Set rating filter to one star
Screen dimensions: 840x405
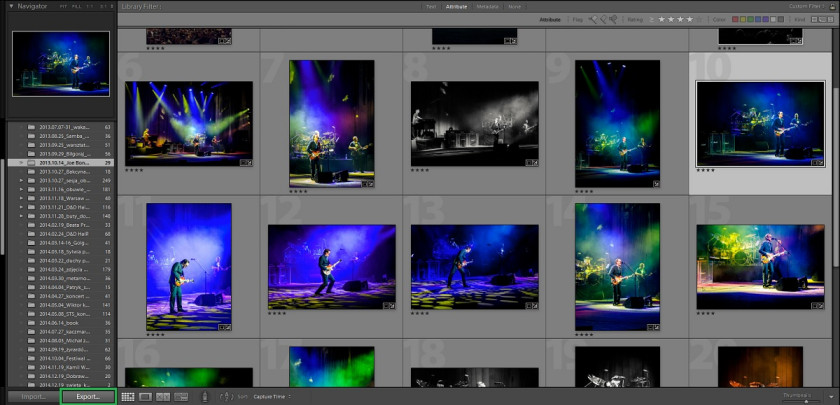point(662,19)
